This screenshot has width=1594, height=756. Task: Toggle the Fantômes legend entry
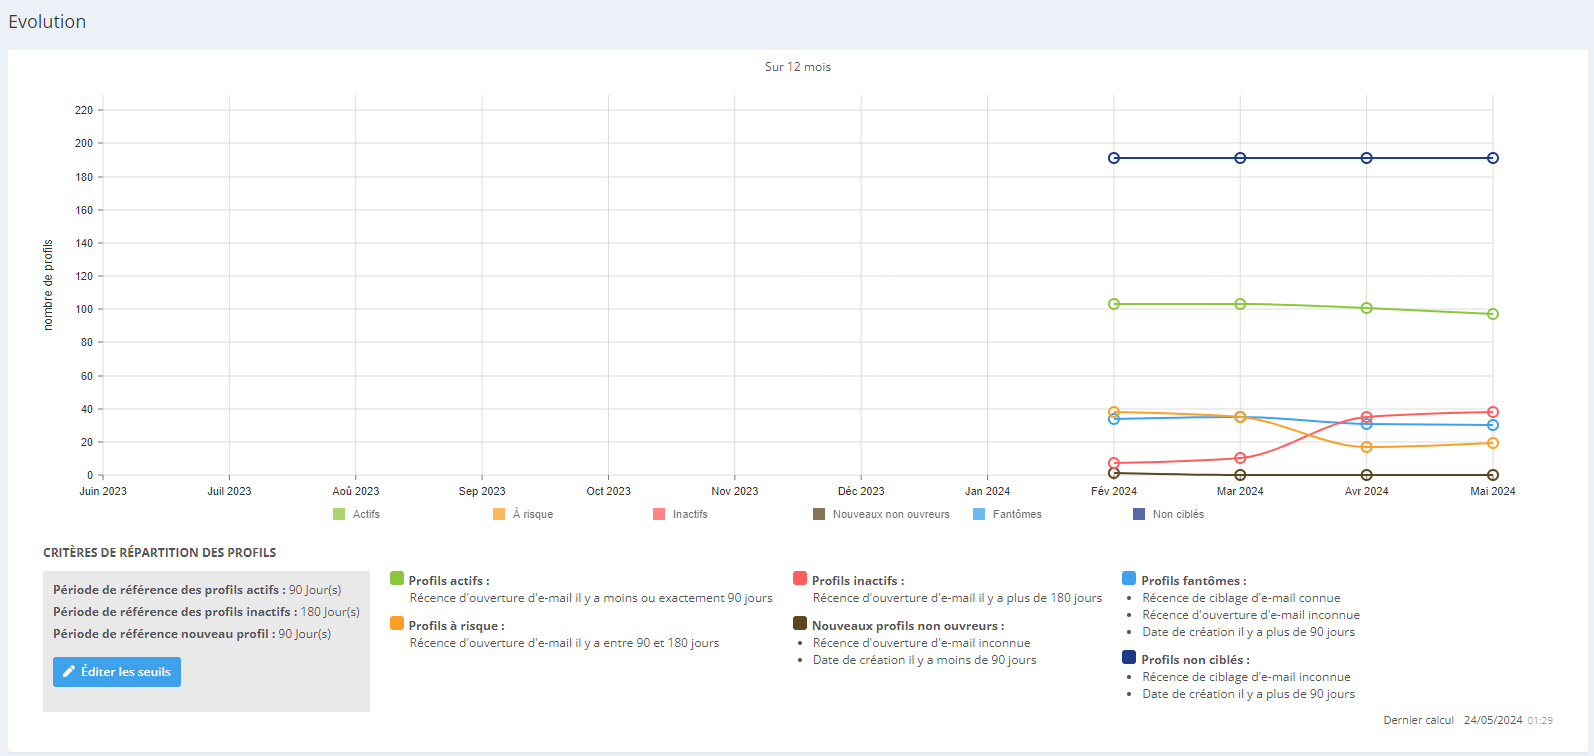[x=1007, y=514]
